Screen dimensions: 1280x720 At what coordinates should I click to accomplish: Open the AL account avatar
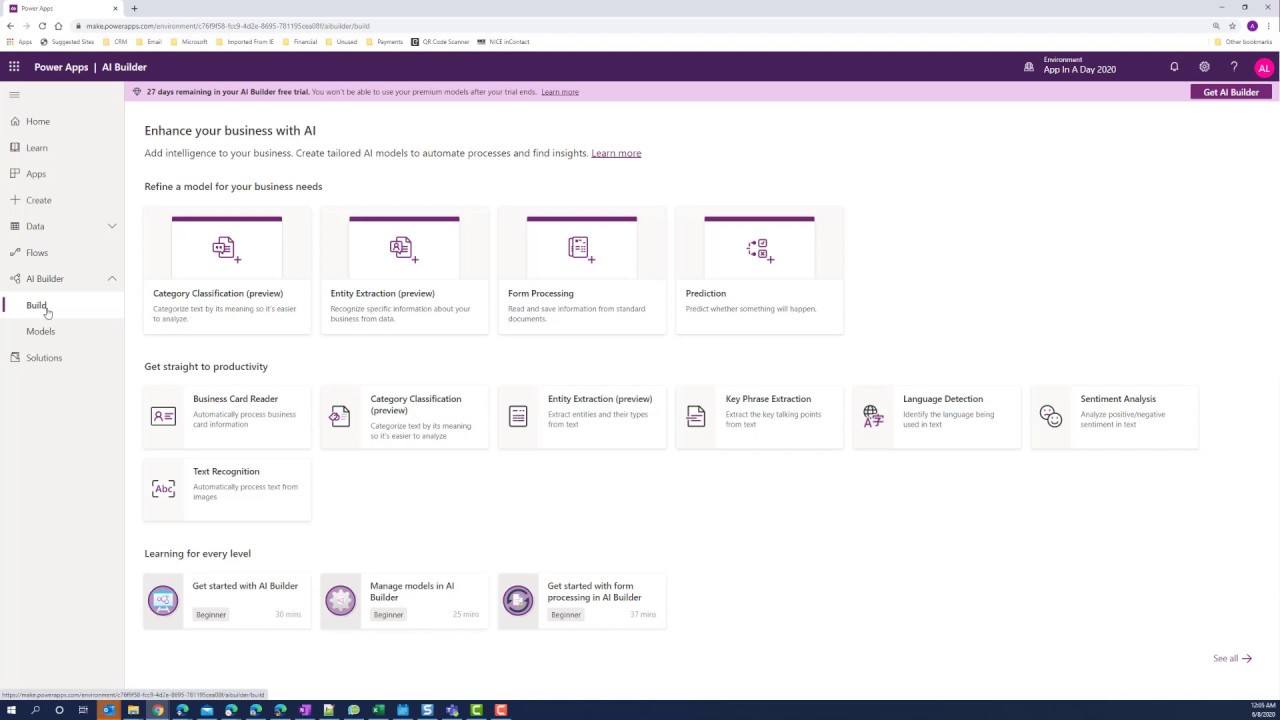(x=1264, y=68)
